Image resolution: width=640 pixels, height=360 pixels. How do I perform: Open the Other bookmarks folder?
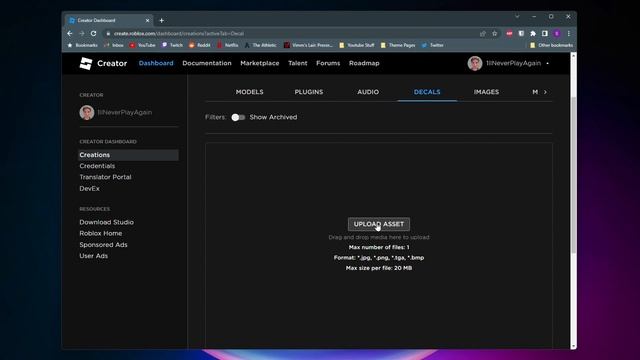point(551,45)
